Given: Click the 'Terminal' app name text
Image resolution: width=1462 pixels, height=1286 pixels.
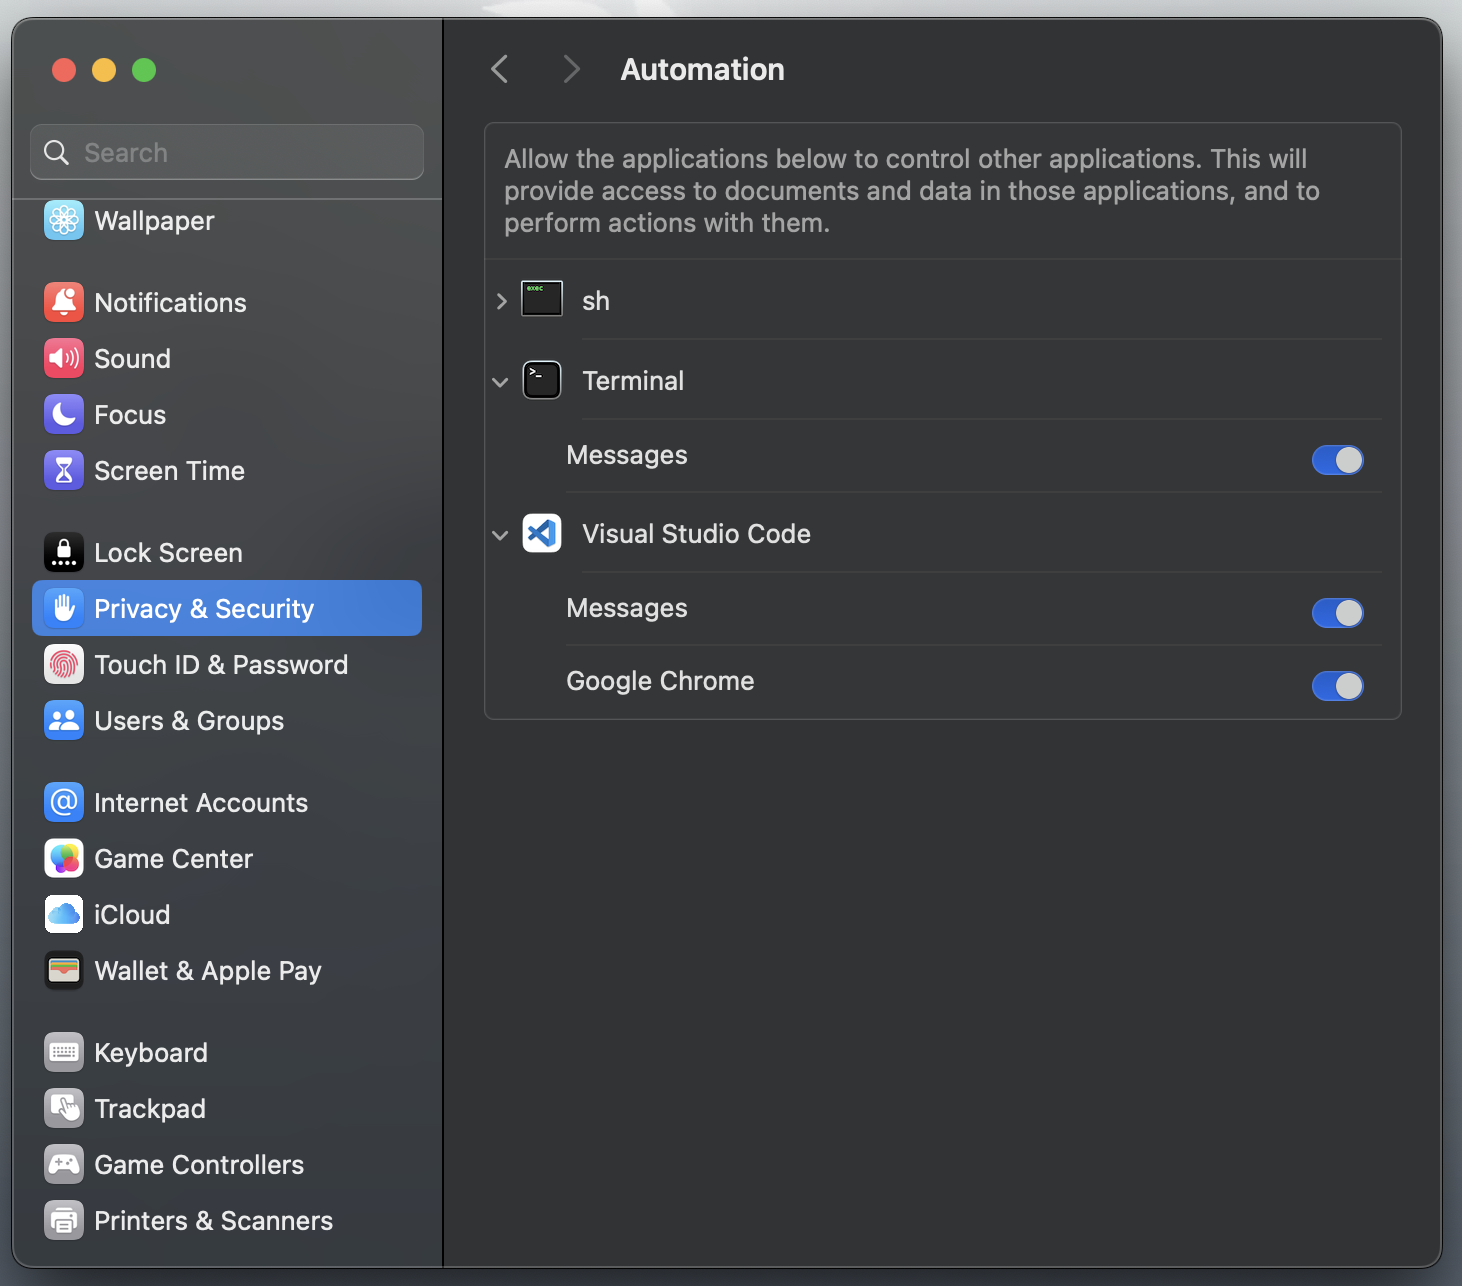Looking at the screenshot, I should pos(633,381).
